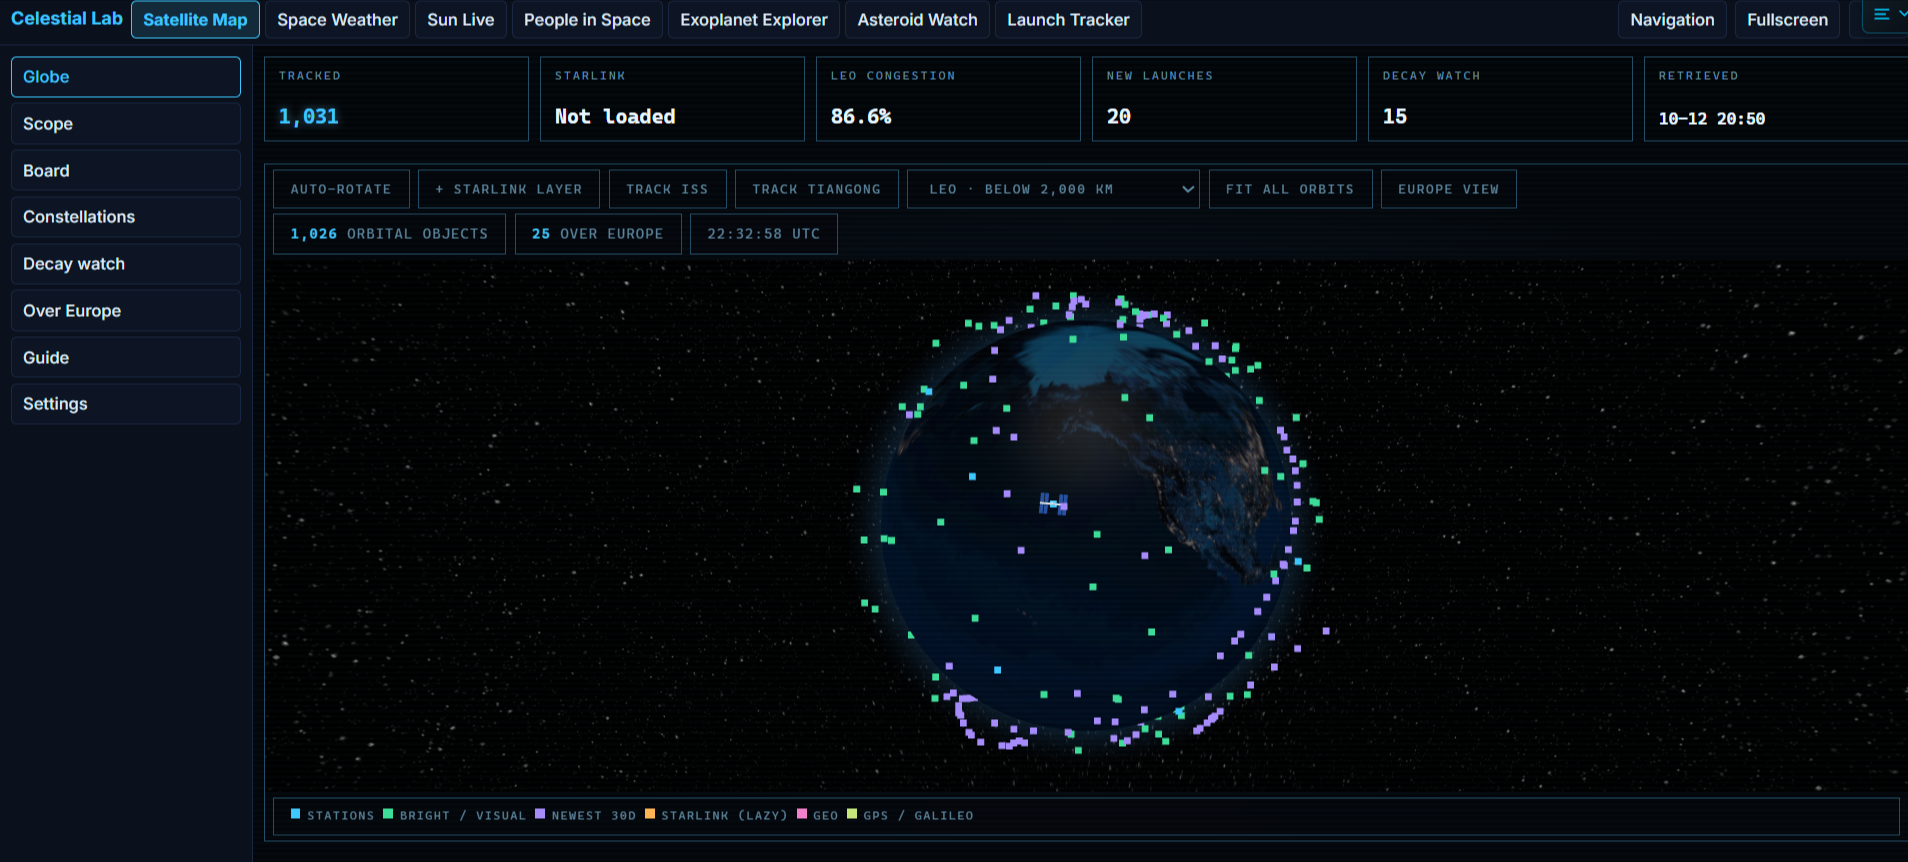Click the Starlink (Lazy) legend swatch

(x=650, y=814)
